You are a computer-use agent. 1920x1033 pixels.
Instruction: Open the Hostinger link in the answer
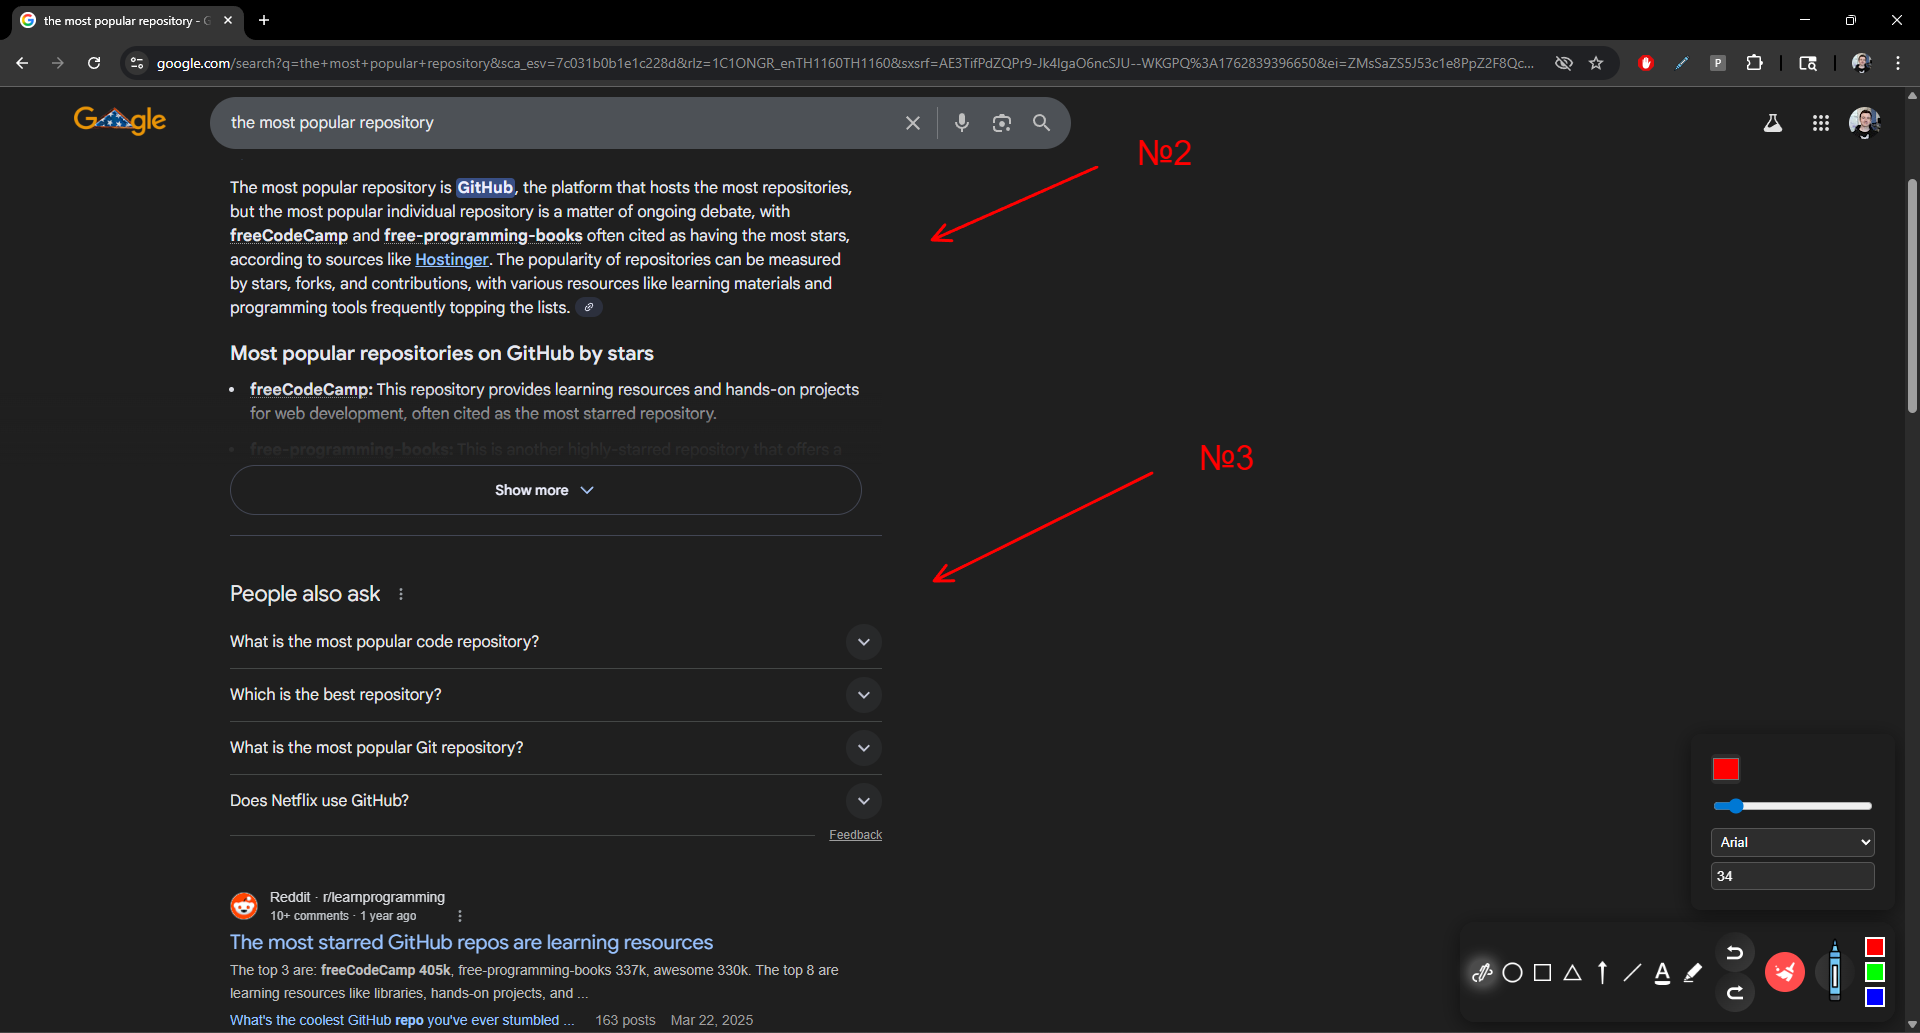[x=452, y=259]
